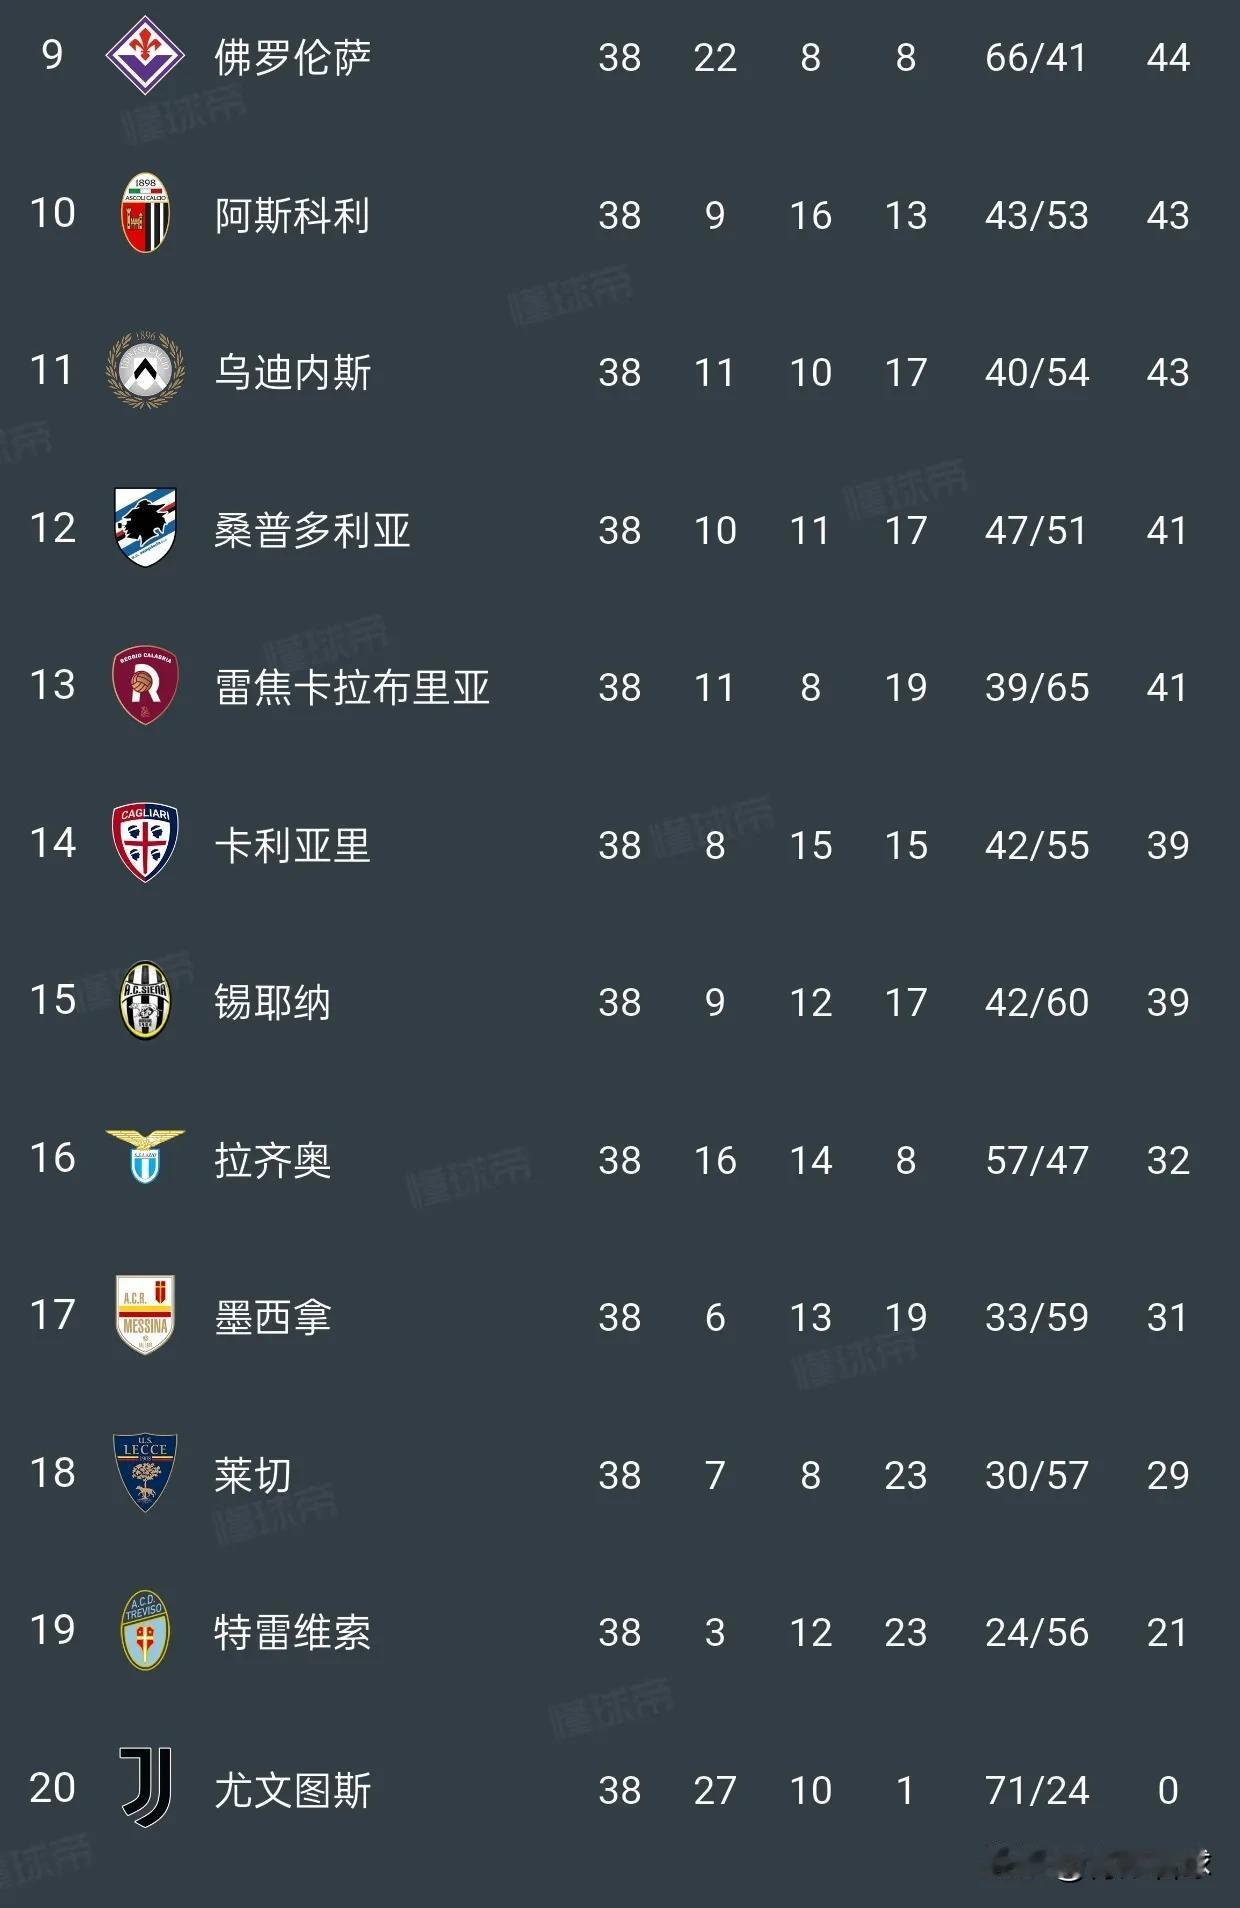Click Juventus goal record 71/24
The image size is (1240, 1908).
click(x=1036, y=1790)
